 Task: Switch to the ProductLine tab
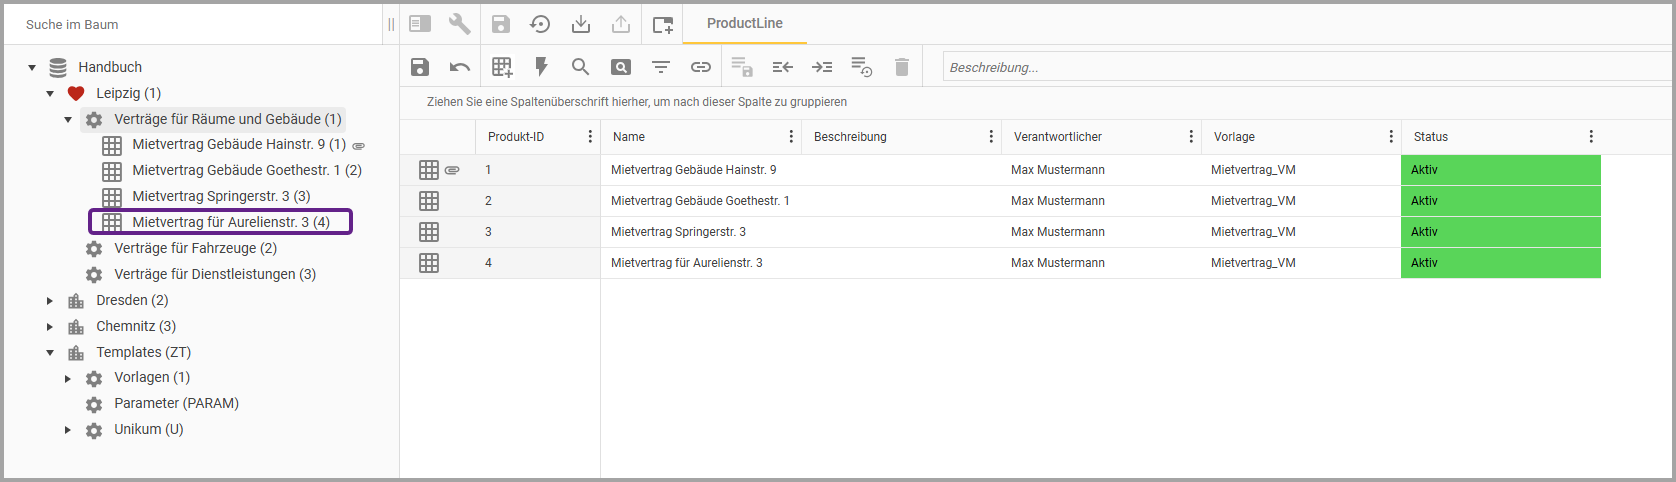point(744,23)
